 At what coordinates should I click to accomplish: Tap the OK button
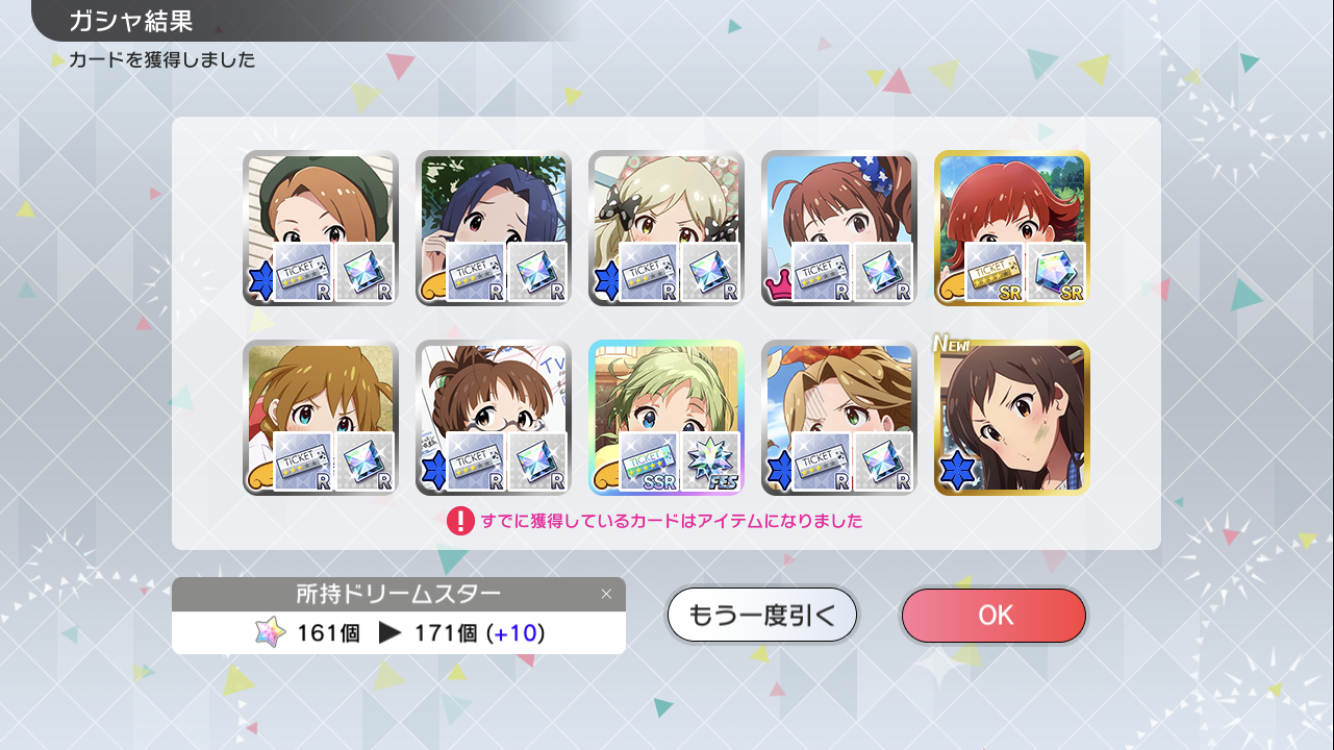(993, 615)
